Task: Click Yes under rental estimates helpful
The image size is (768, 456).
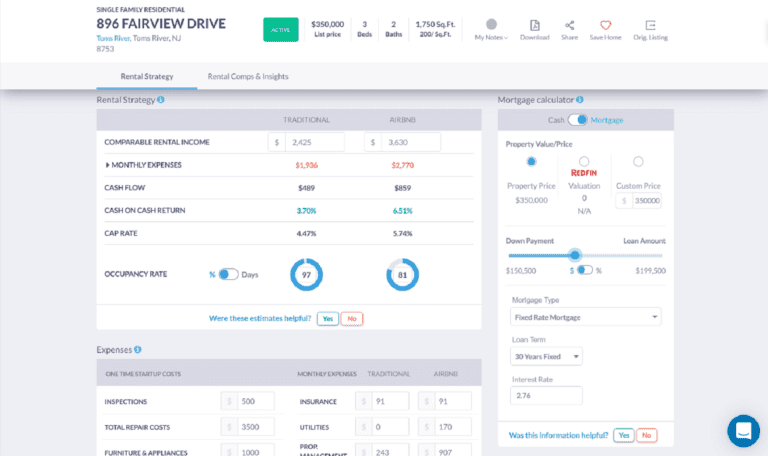Action: click(x=327, y=319)
